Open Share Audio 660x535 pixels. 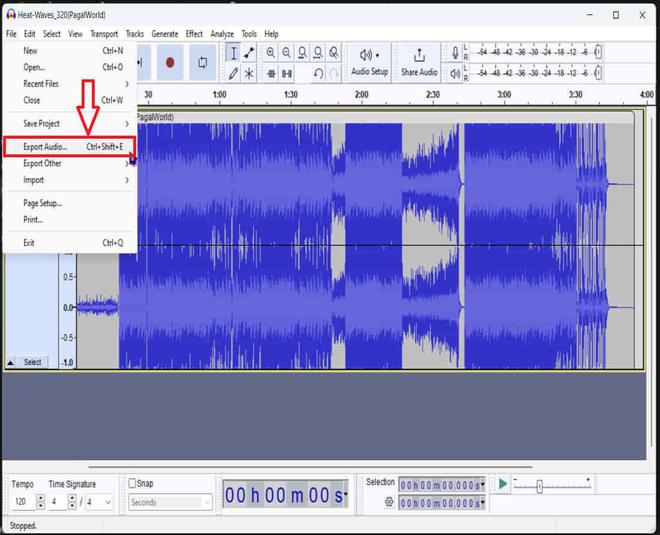(x=419, y=62)
